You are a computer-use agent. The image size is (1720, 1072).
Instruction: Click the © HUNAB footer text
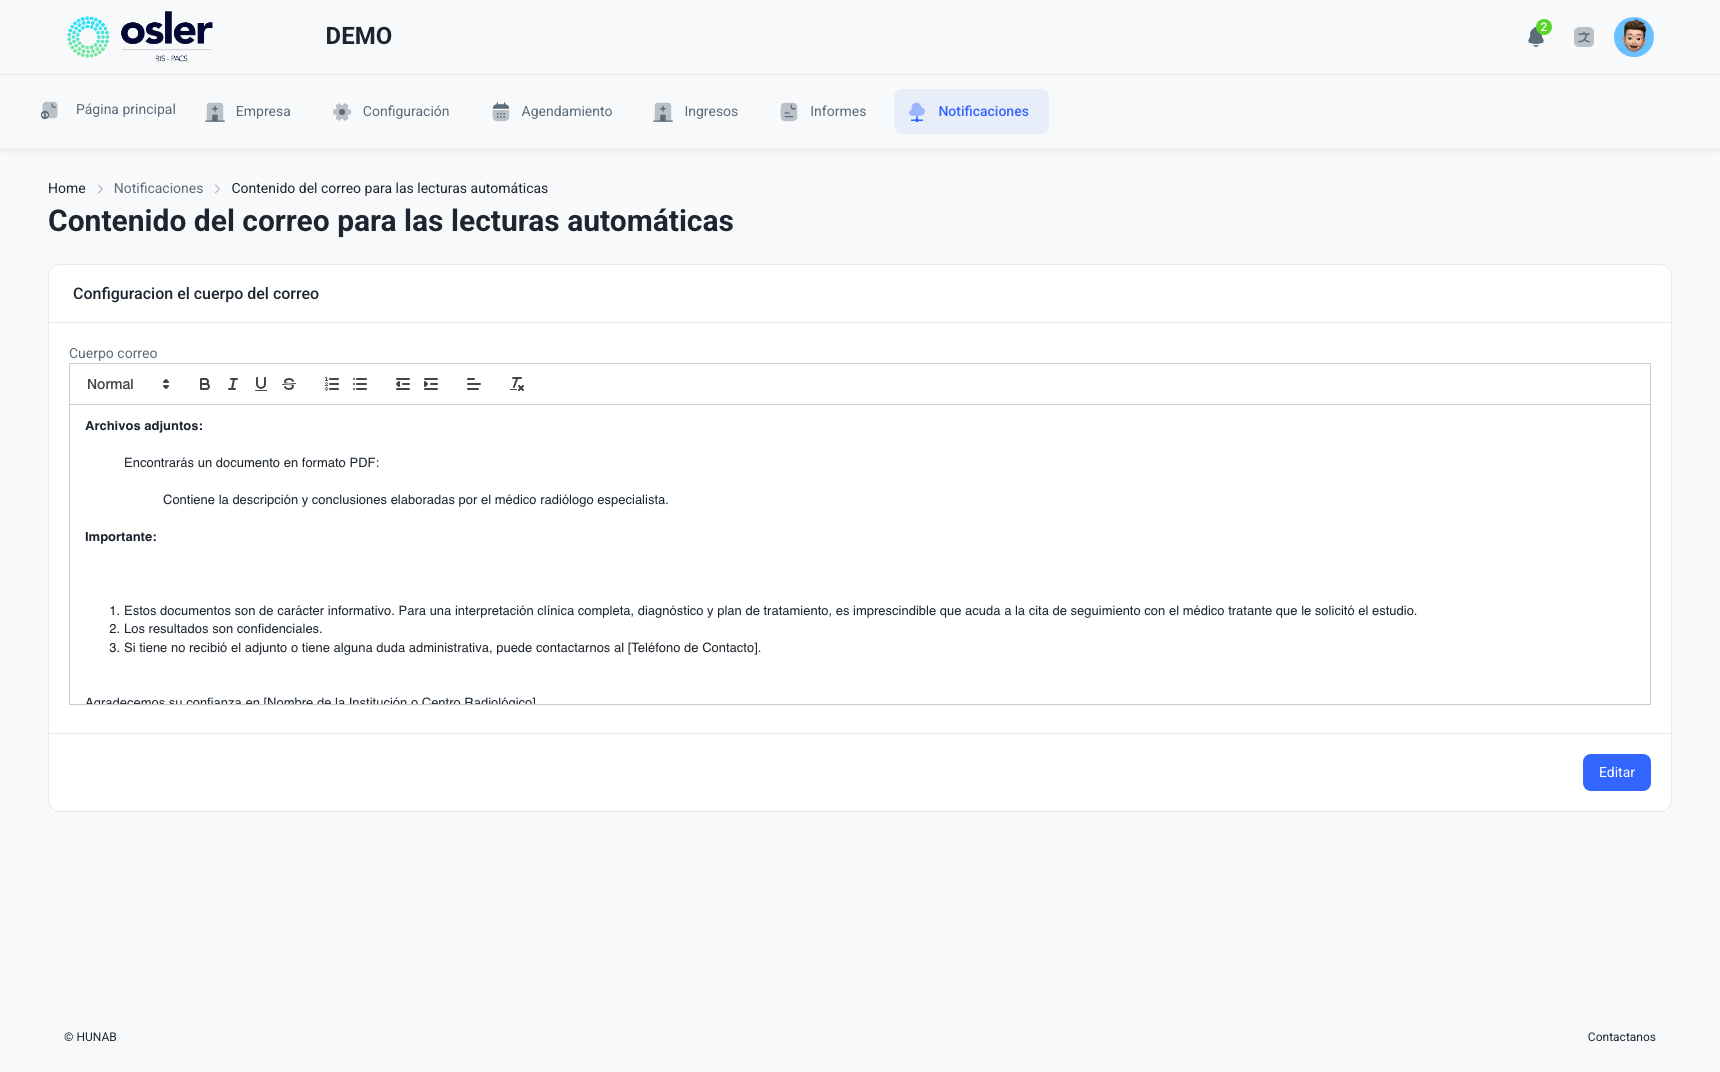(x=90, y=1037)
